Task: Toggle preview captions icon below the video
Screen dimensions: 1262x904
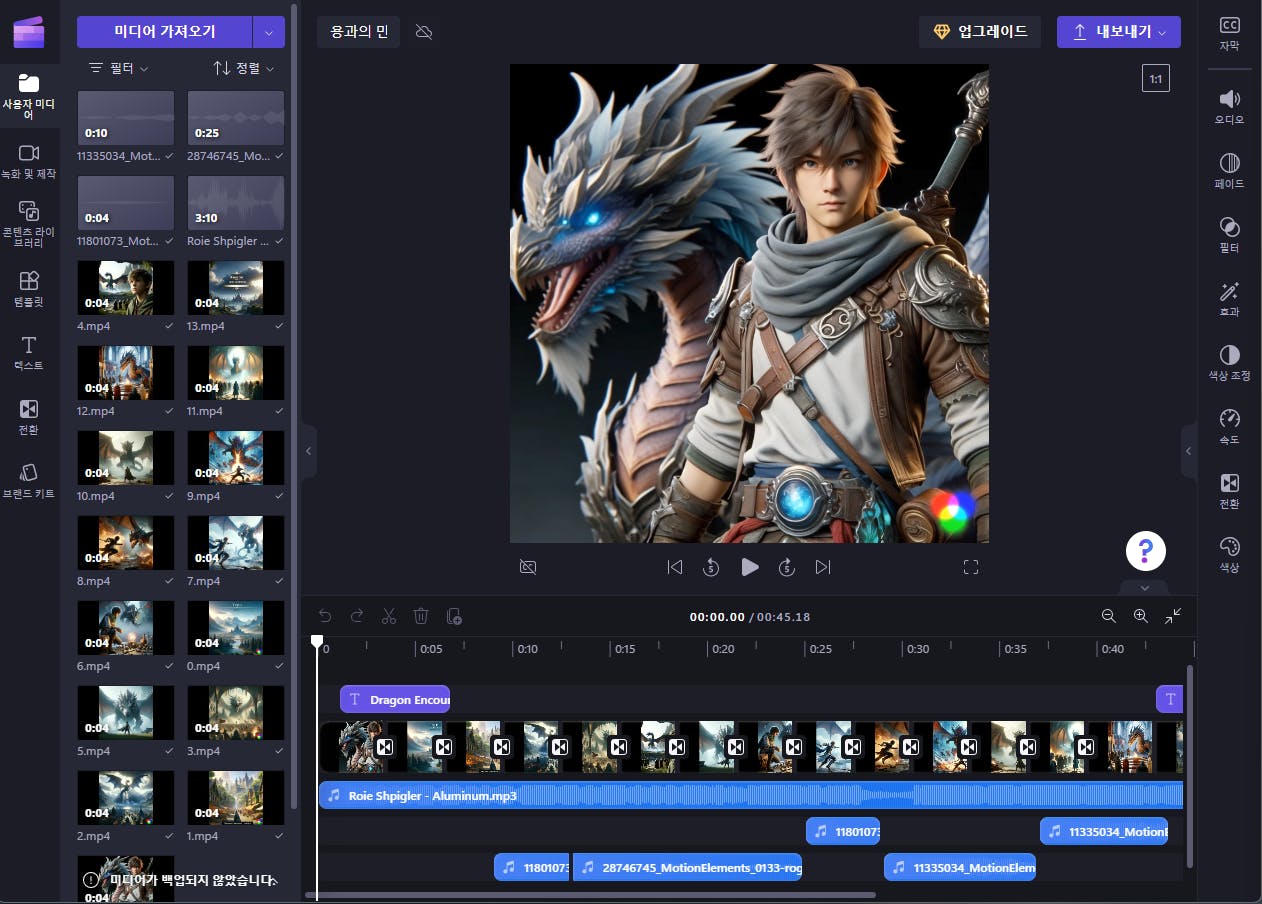Action: (528, 567)
